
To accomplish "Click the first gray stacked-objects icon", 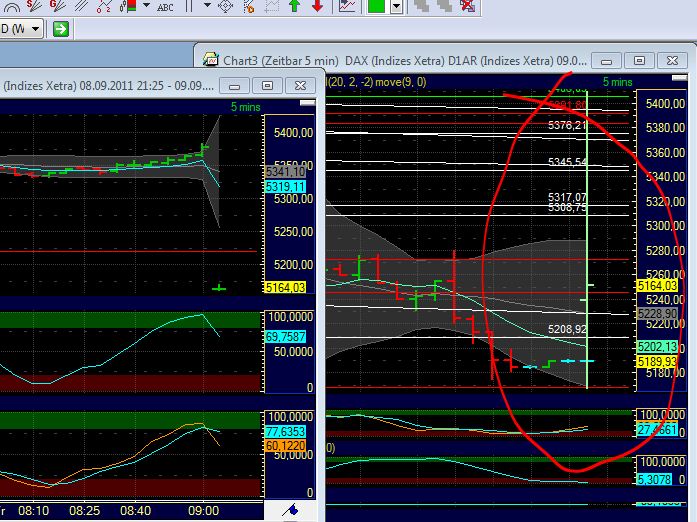I will pos(421,5).
